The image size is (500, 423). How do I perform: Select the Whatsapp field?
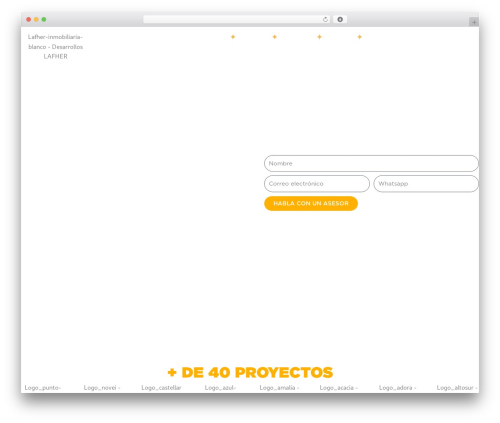(x=426, y=184)
